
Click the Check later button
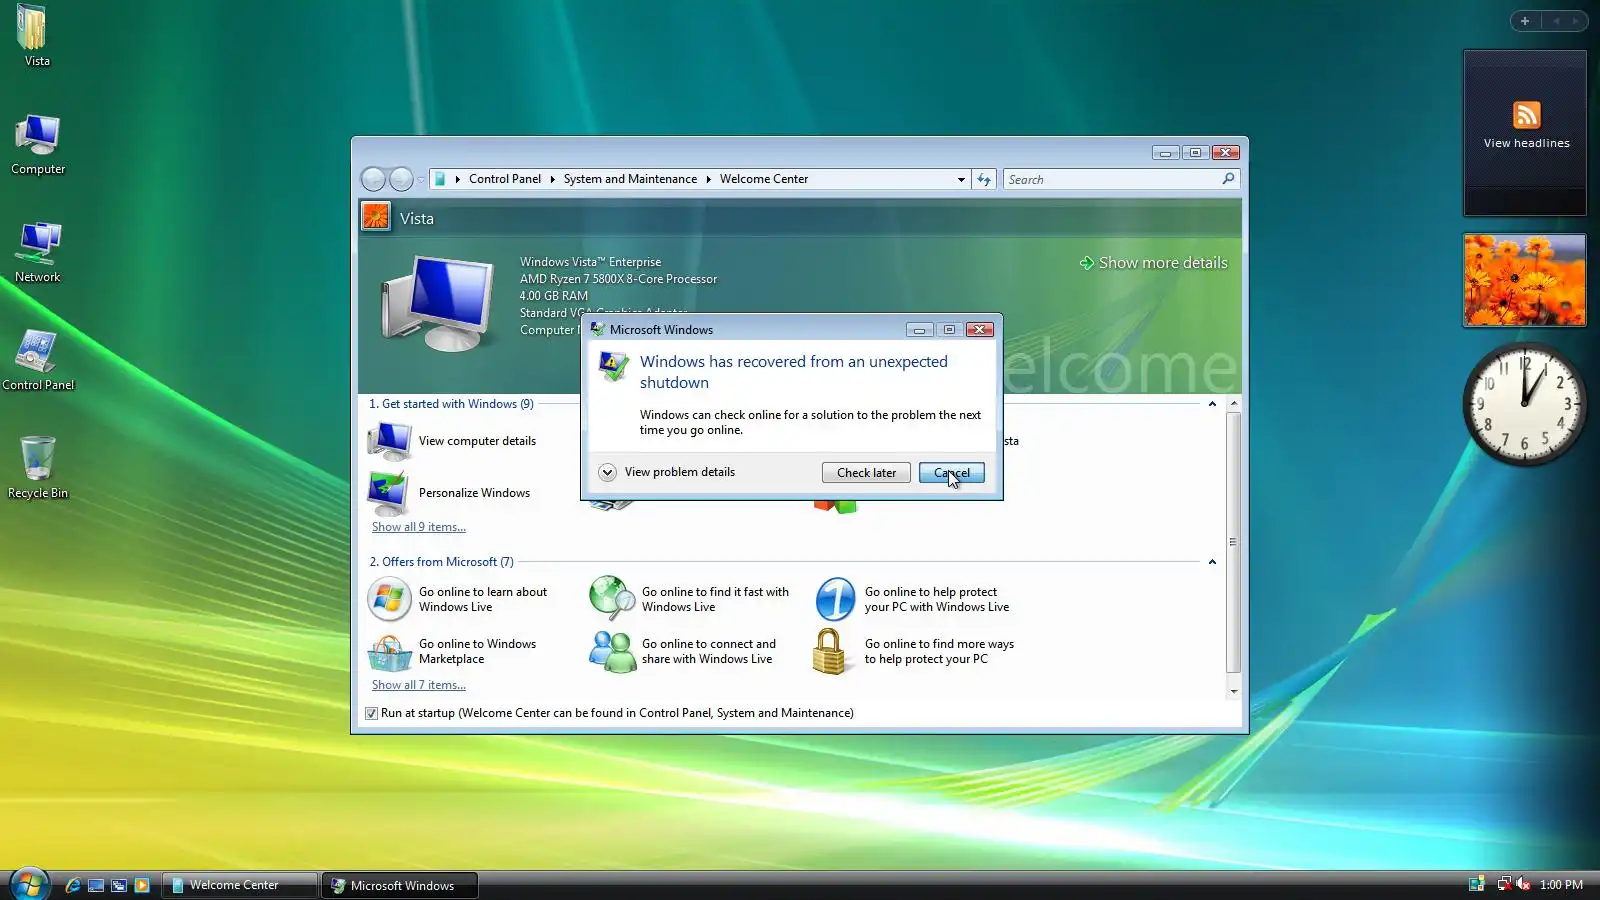pos(866,473)
